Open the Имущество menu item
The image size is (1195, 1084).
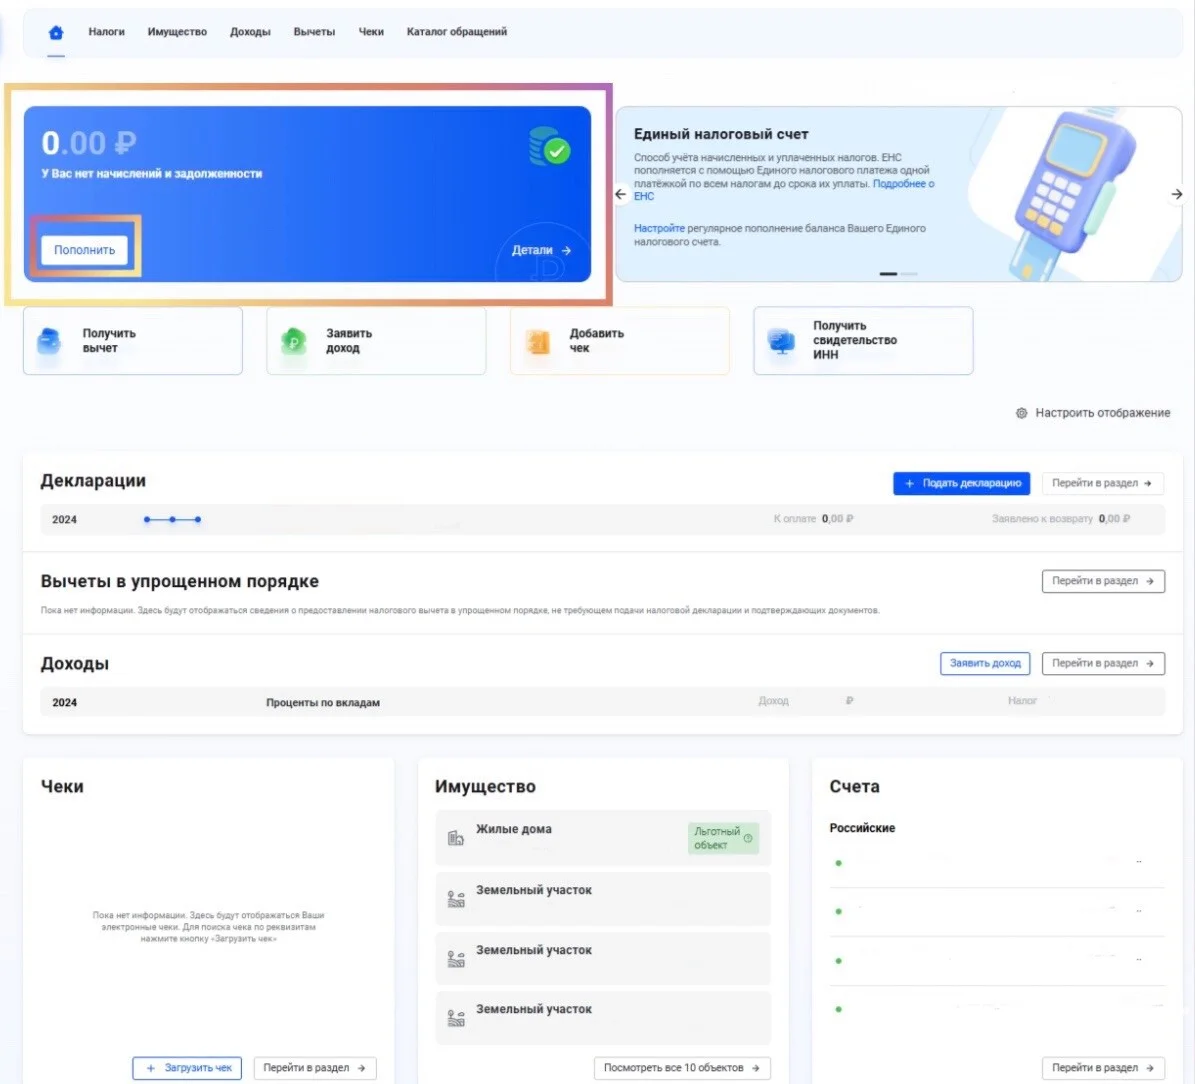tap(177, 32)
